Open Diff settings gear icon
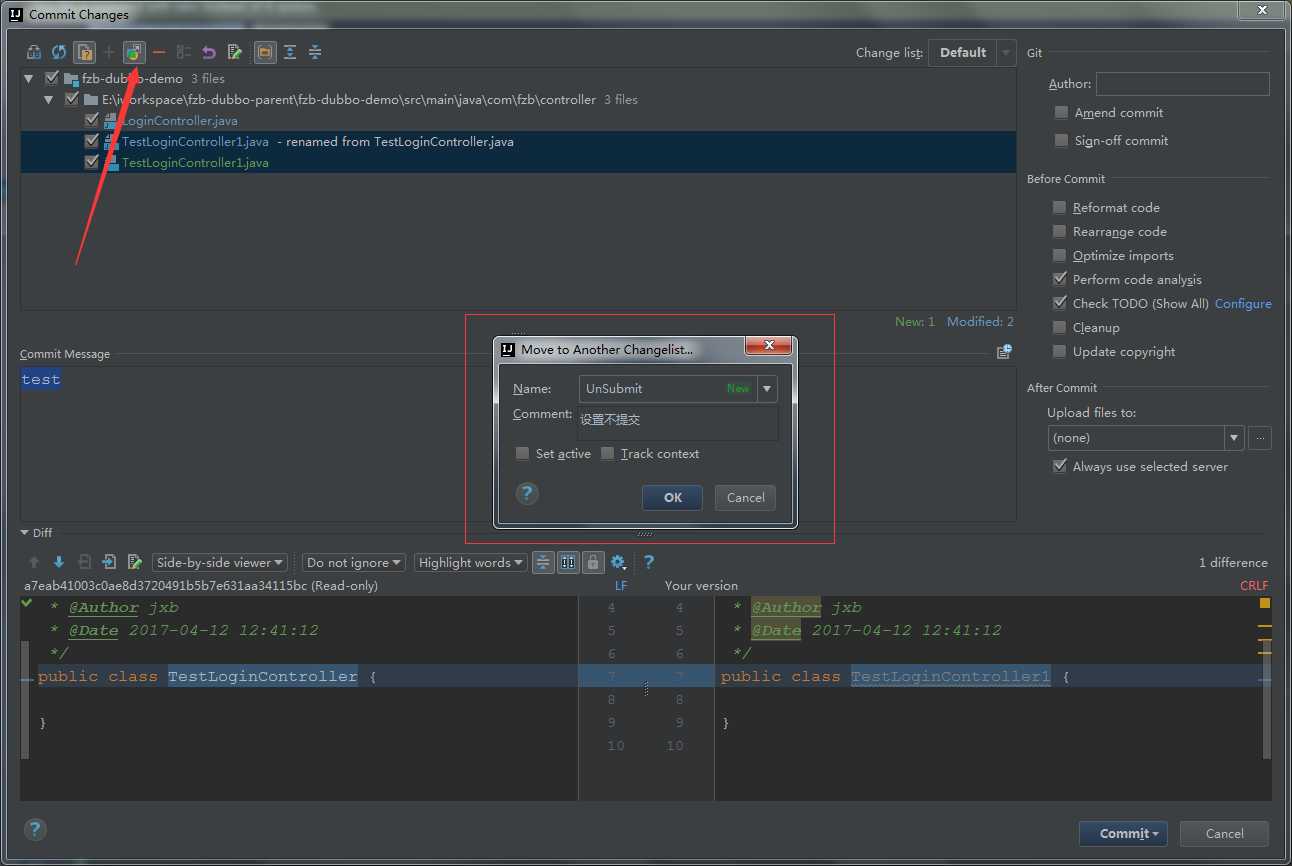 (619, 562)
